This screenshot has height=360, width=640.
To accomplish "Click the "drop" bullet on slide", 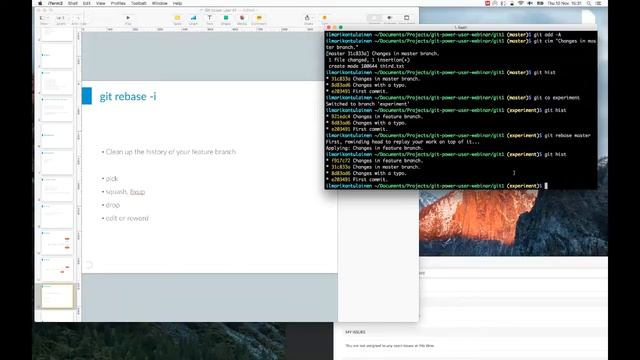I will [x=113, y=205].
